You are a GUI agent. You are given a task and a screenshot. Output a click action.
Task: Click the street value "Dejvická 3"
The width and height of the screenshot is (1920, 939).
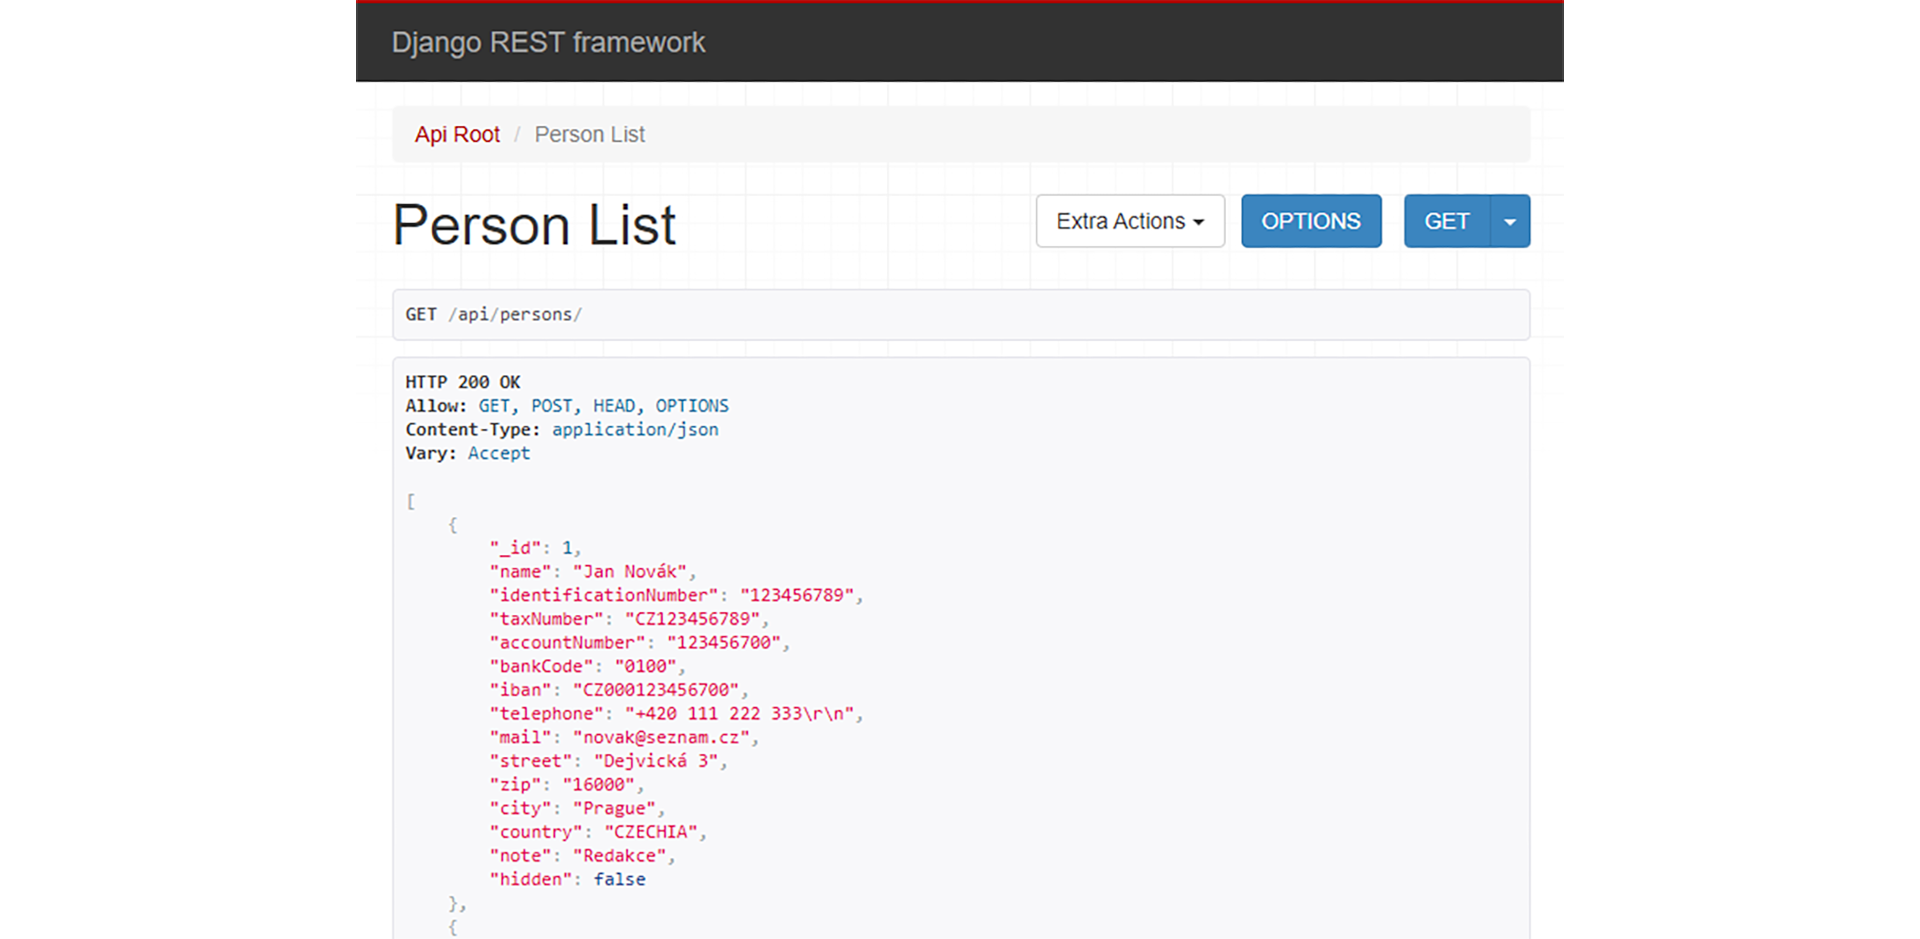click(656, 761)
